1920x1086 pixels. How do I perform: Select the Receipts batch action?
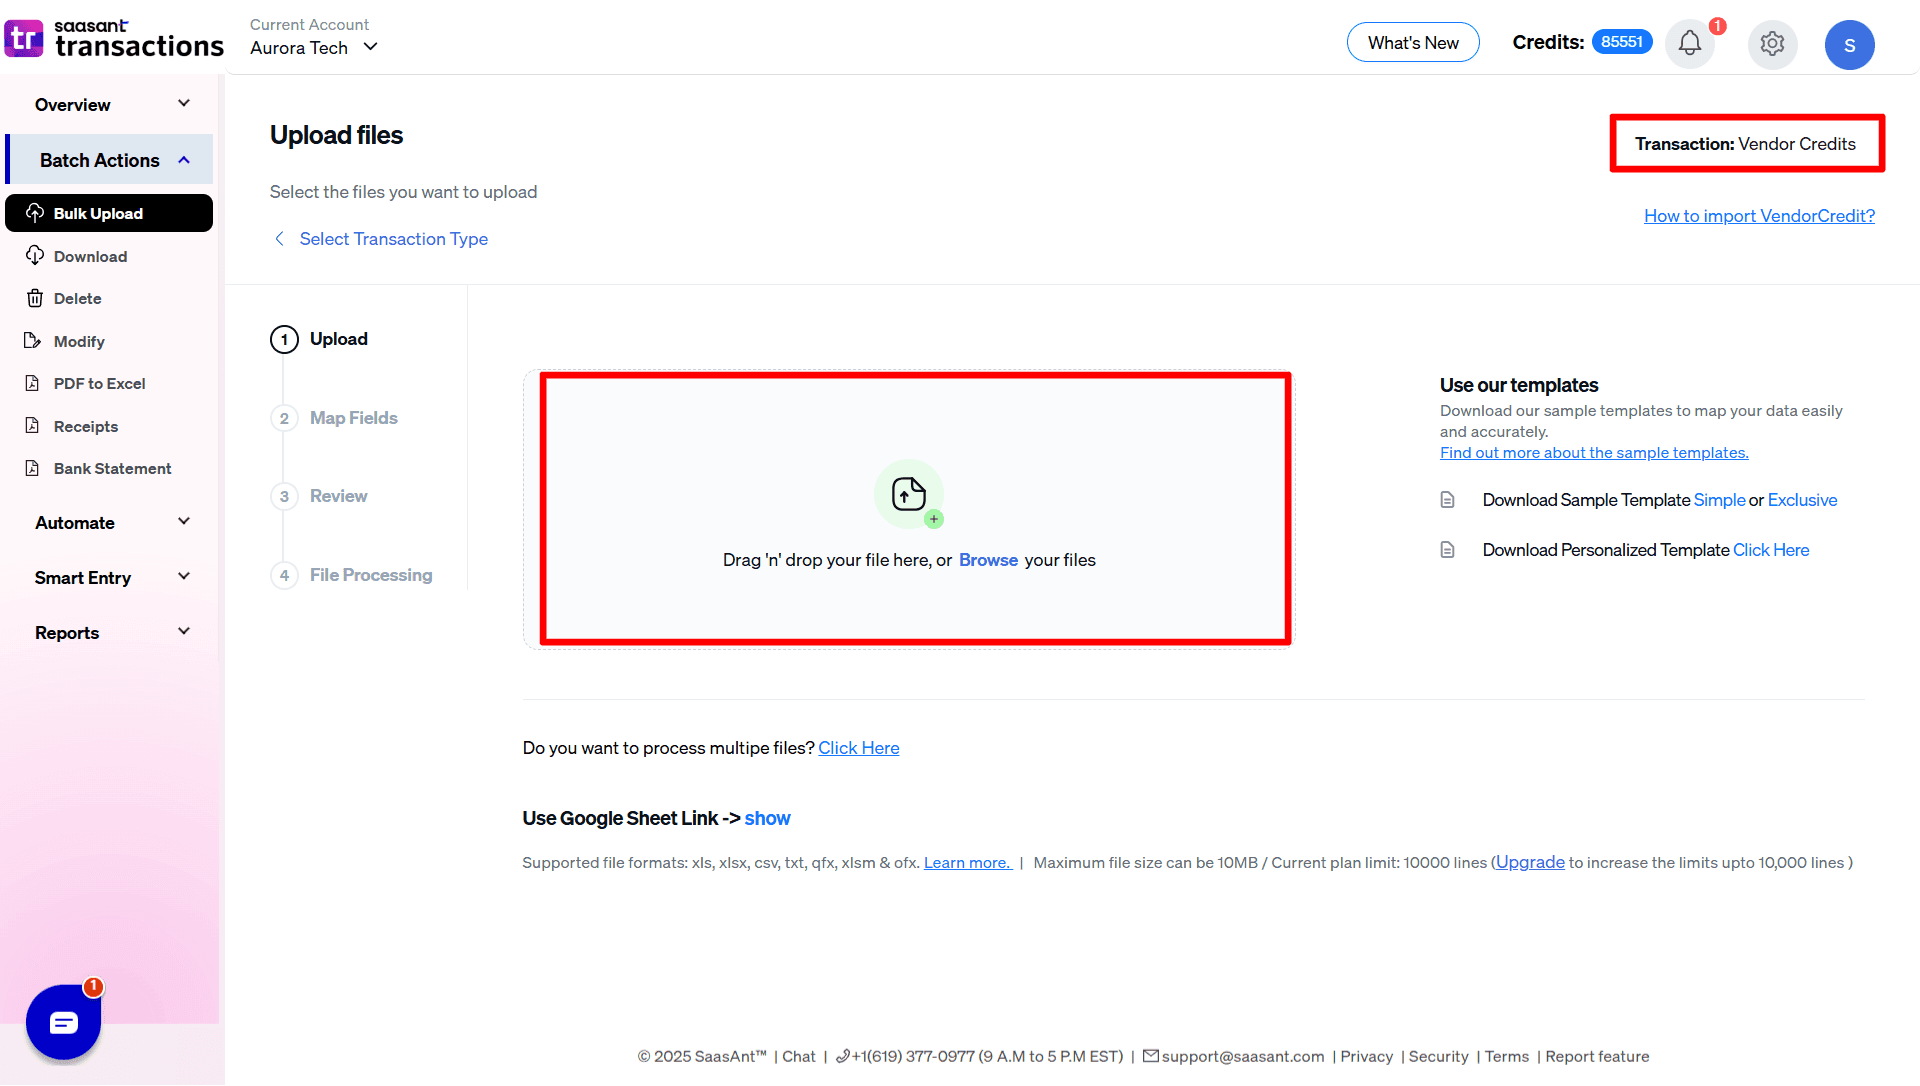85,426
